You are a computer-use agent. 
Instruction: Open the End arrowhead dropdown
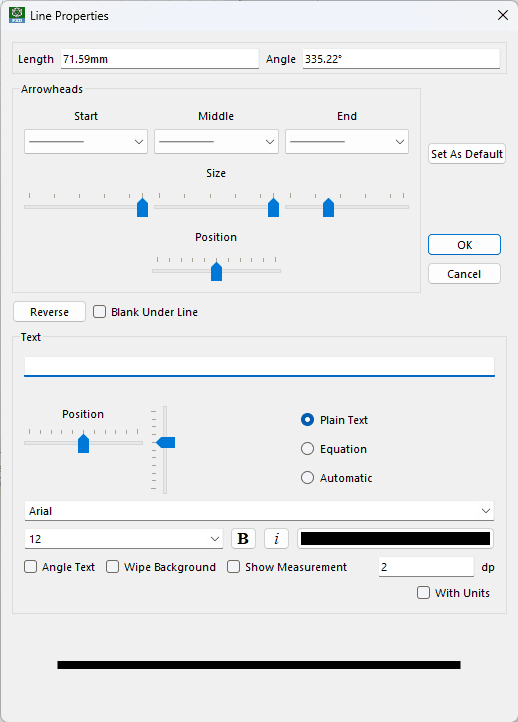tap(347, 141)
